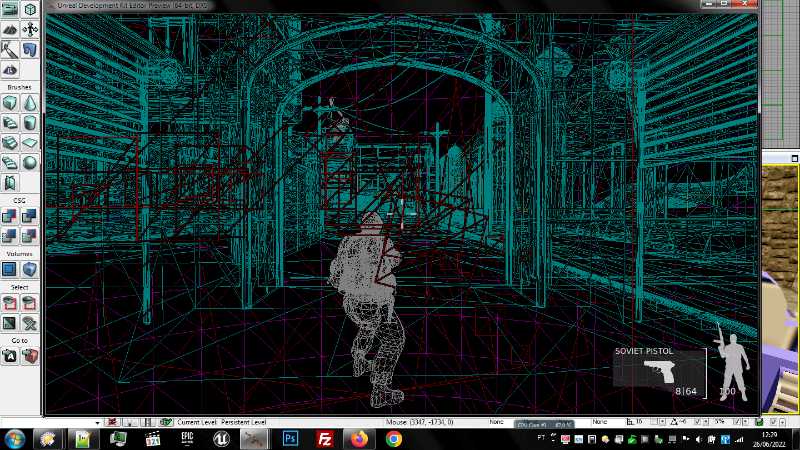The width and height of the screenshot is (800, 450).
Task: Open Media Player Classic taskbar icon
Action: click(x=153, y=439)
